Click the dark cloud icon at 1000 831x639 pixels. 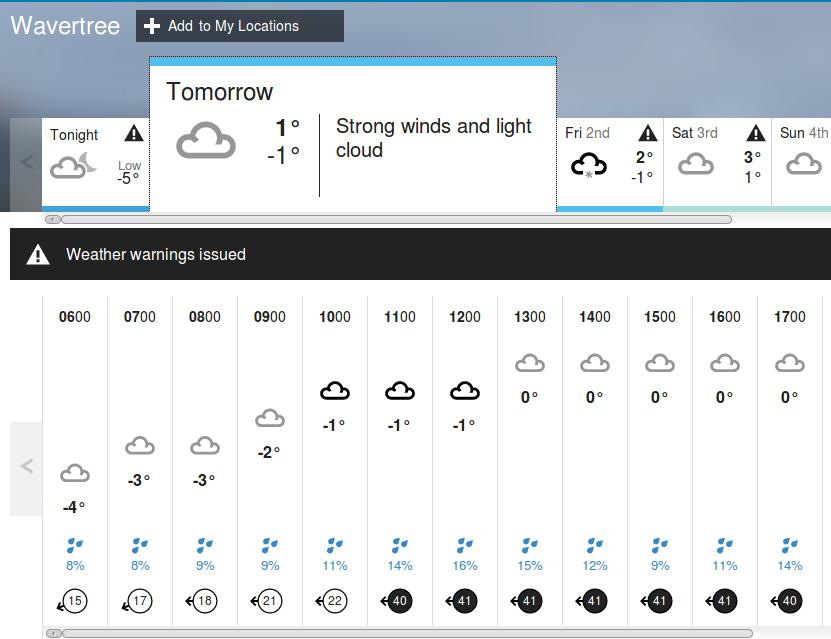(335, 391)
